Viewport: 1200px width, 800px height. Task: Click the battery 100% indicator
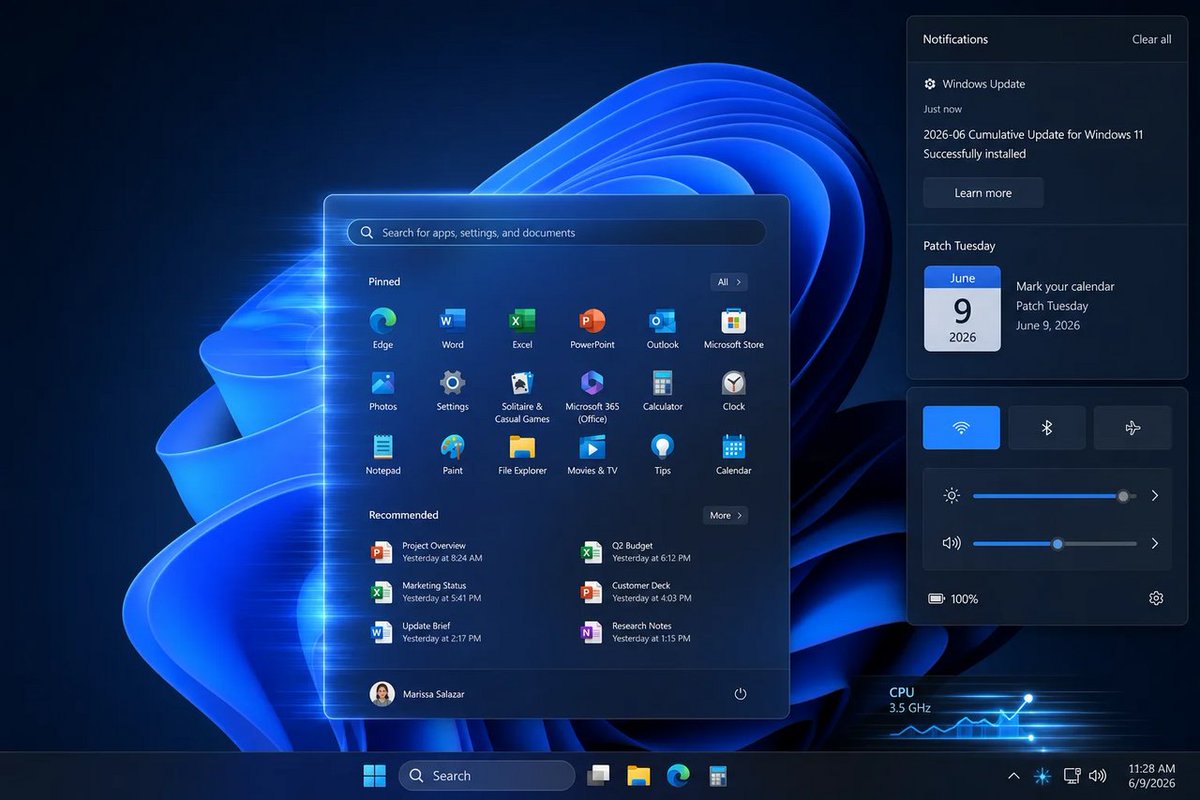click(x=953, y=598)
